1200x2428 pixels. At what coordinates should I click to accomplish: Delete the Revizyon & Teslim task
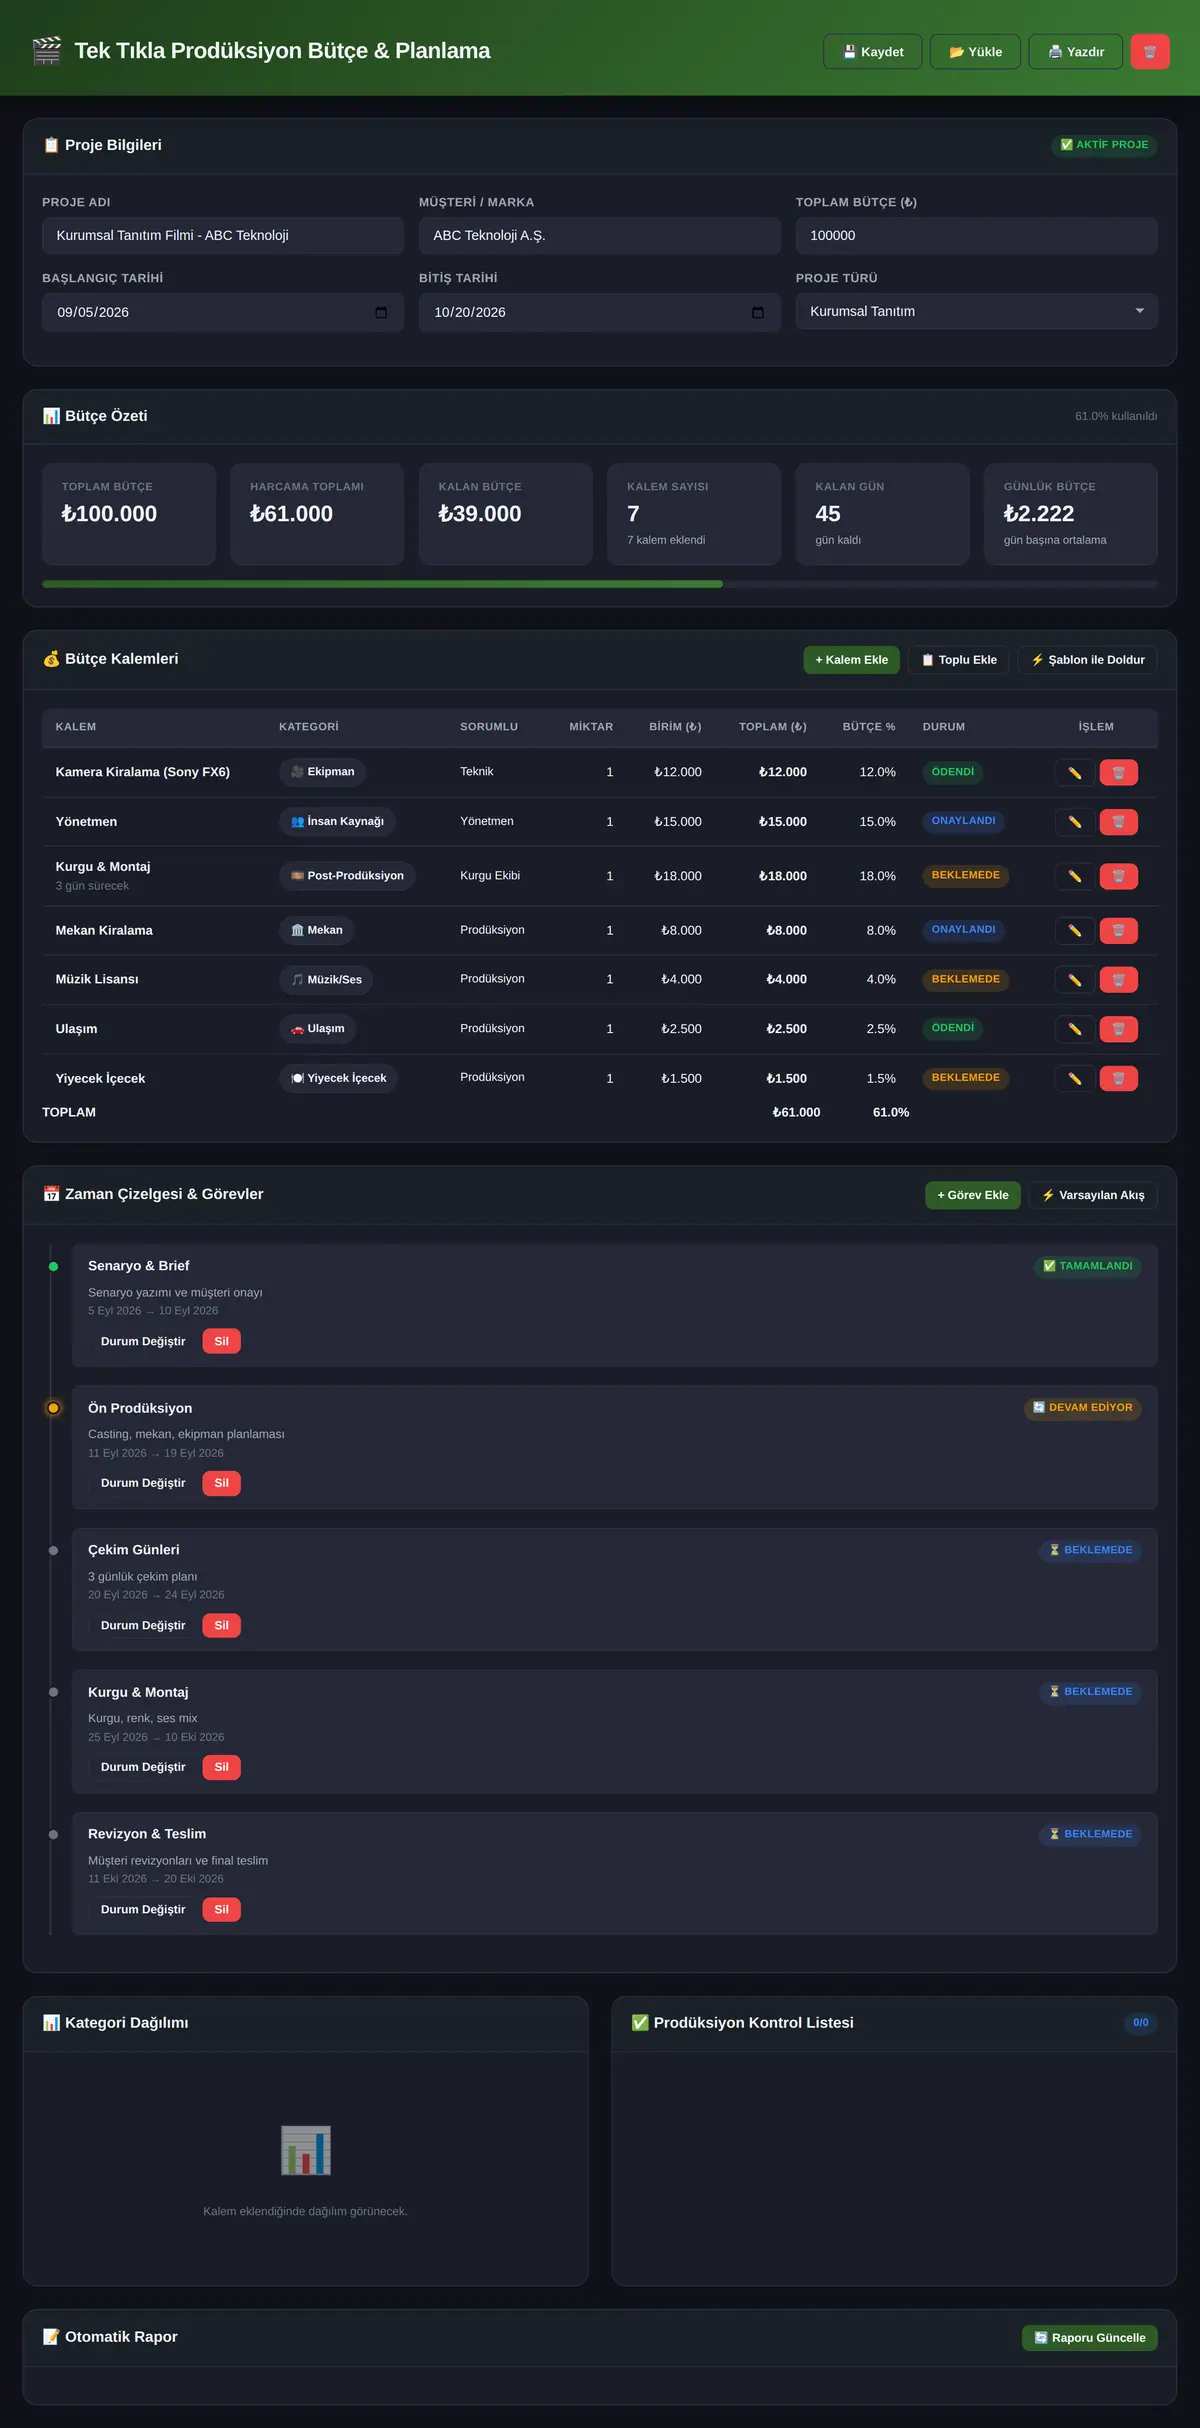click(x=222, y=1910)
